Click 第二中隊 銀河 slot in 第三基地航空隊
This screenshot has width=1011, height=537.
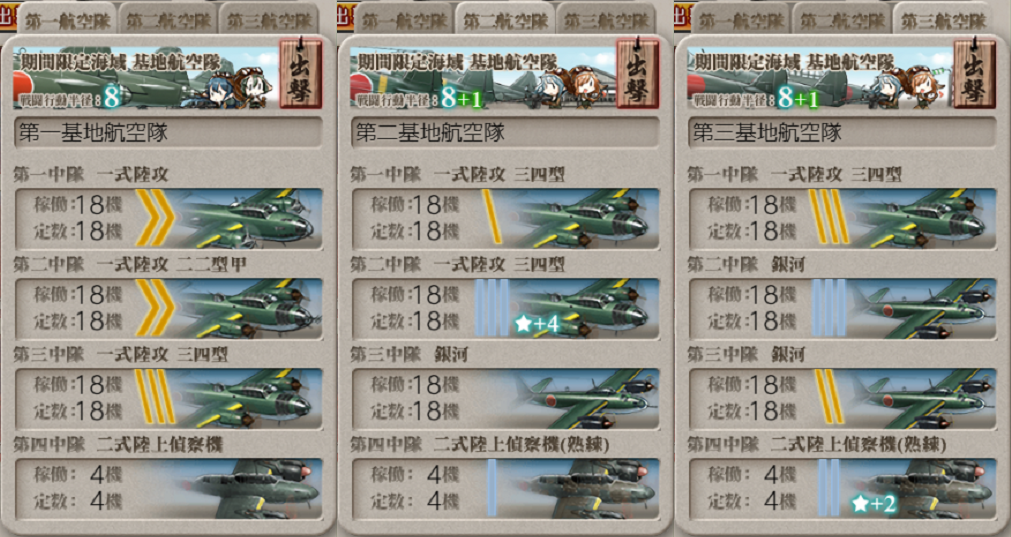843,309
